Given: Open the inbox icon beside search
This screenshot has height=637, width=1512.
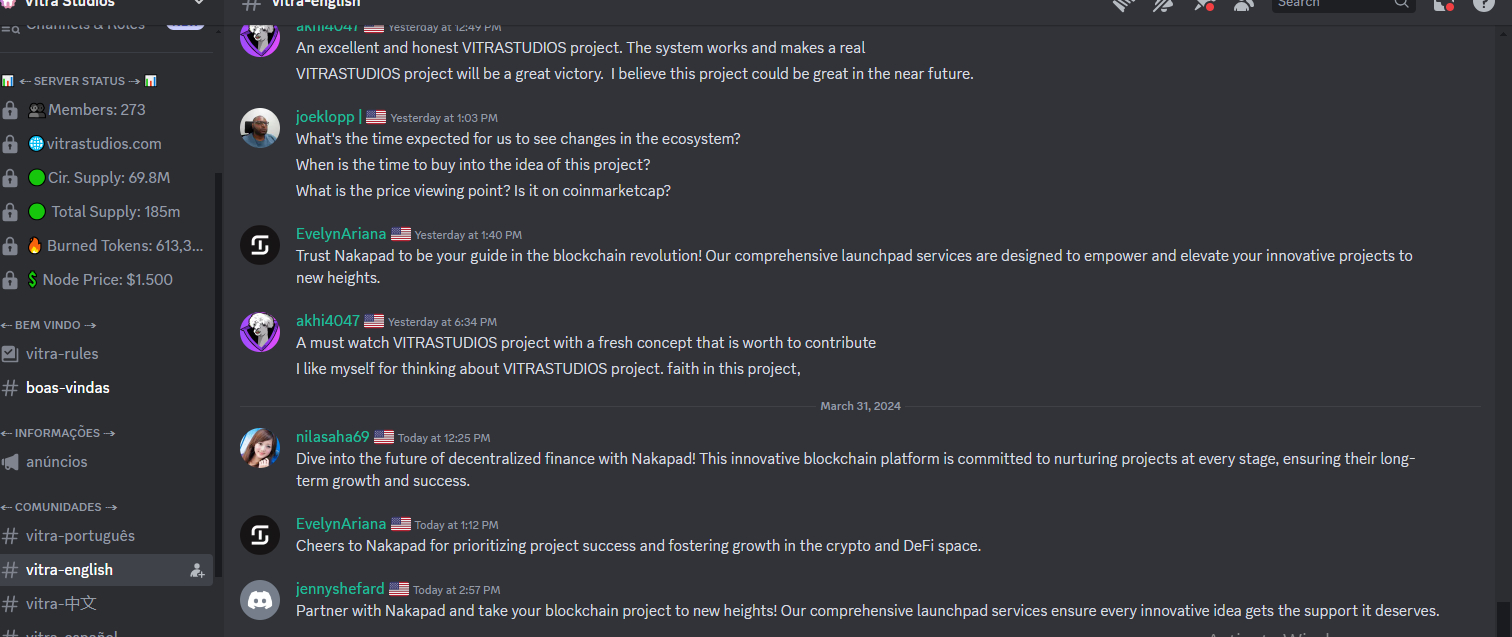Looking at the screenshot, I should (x=1443, y=4).
